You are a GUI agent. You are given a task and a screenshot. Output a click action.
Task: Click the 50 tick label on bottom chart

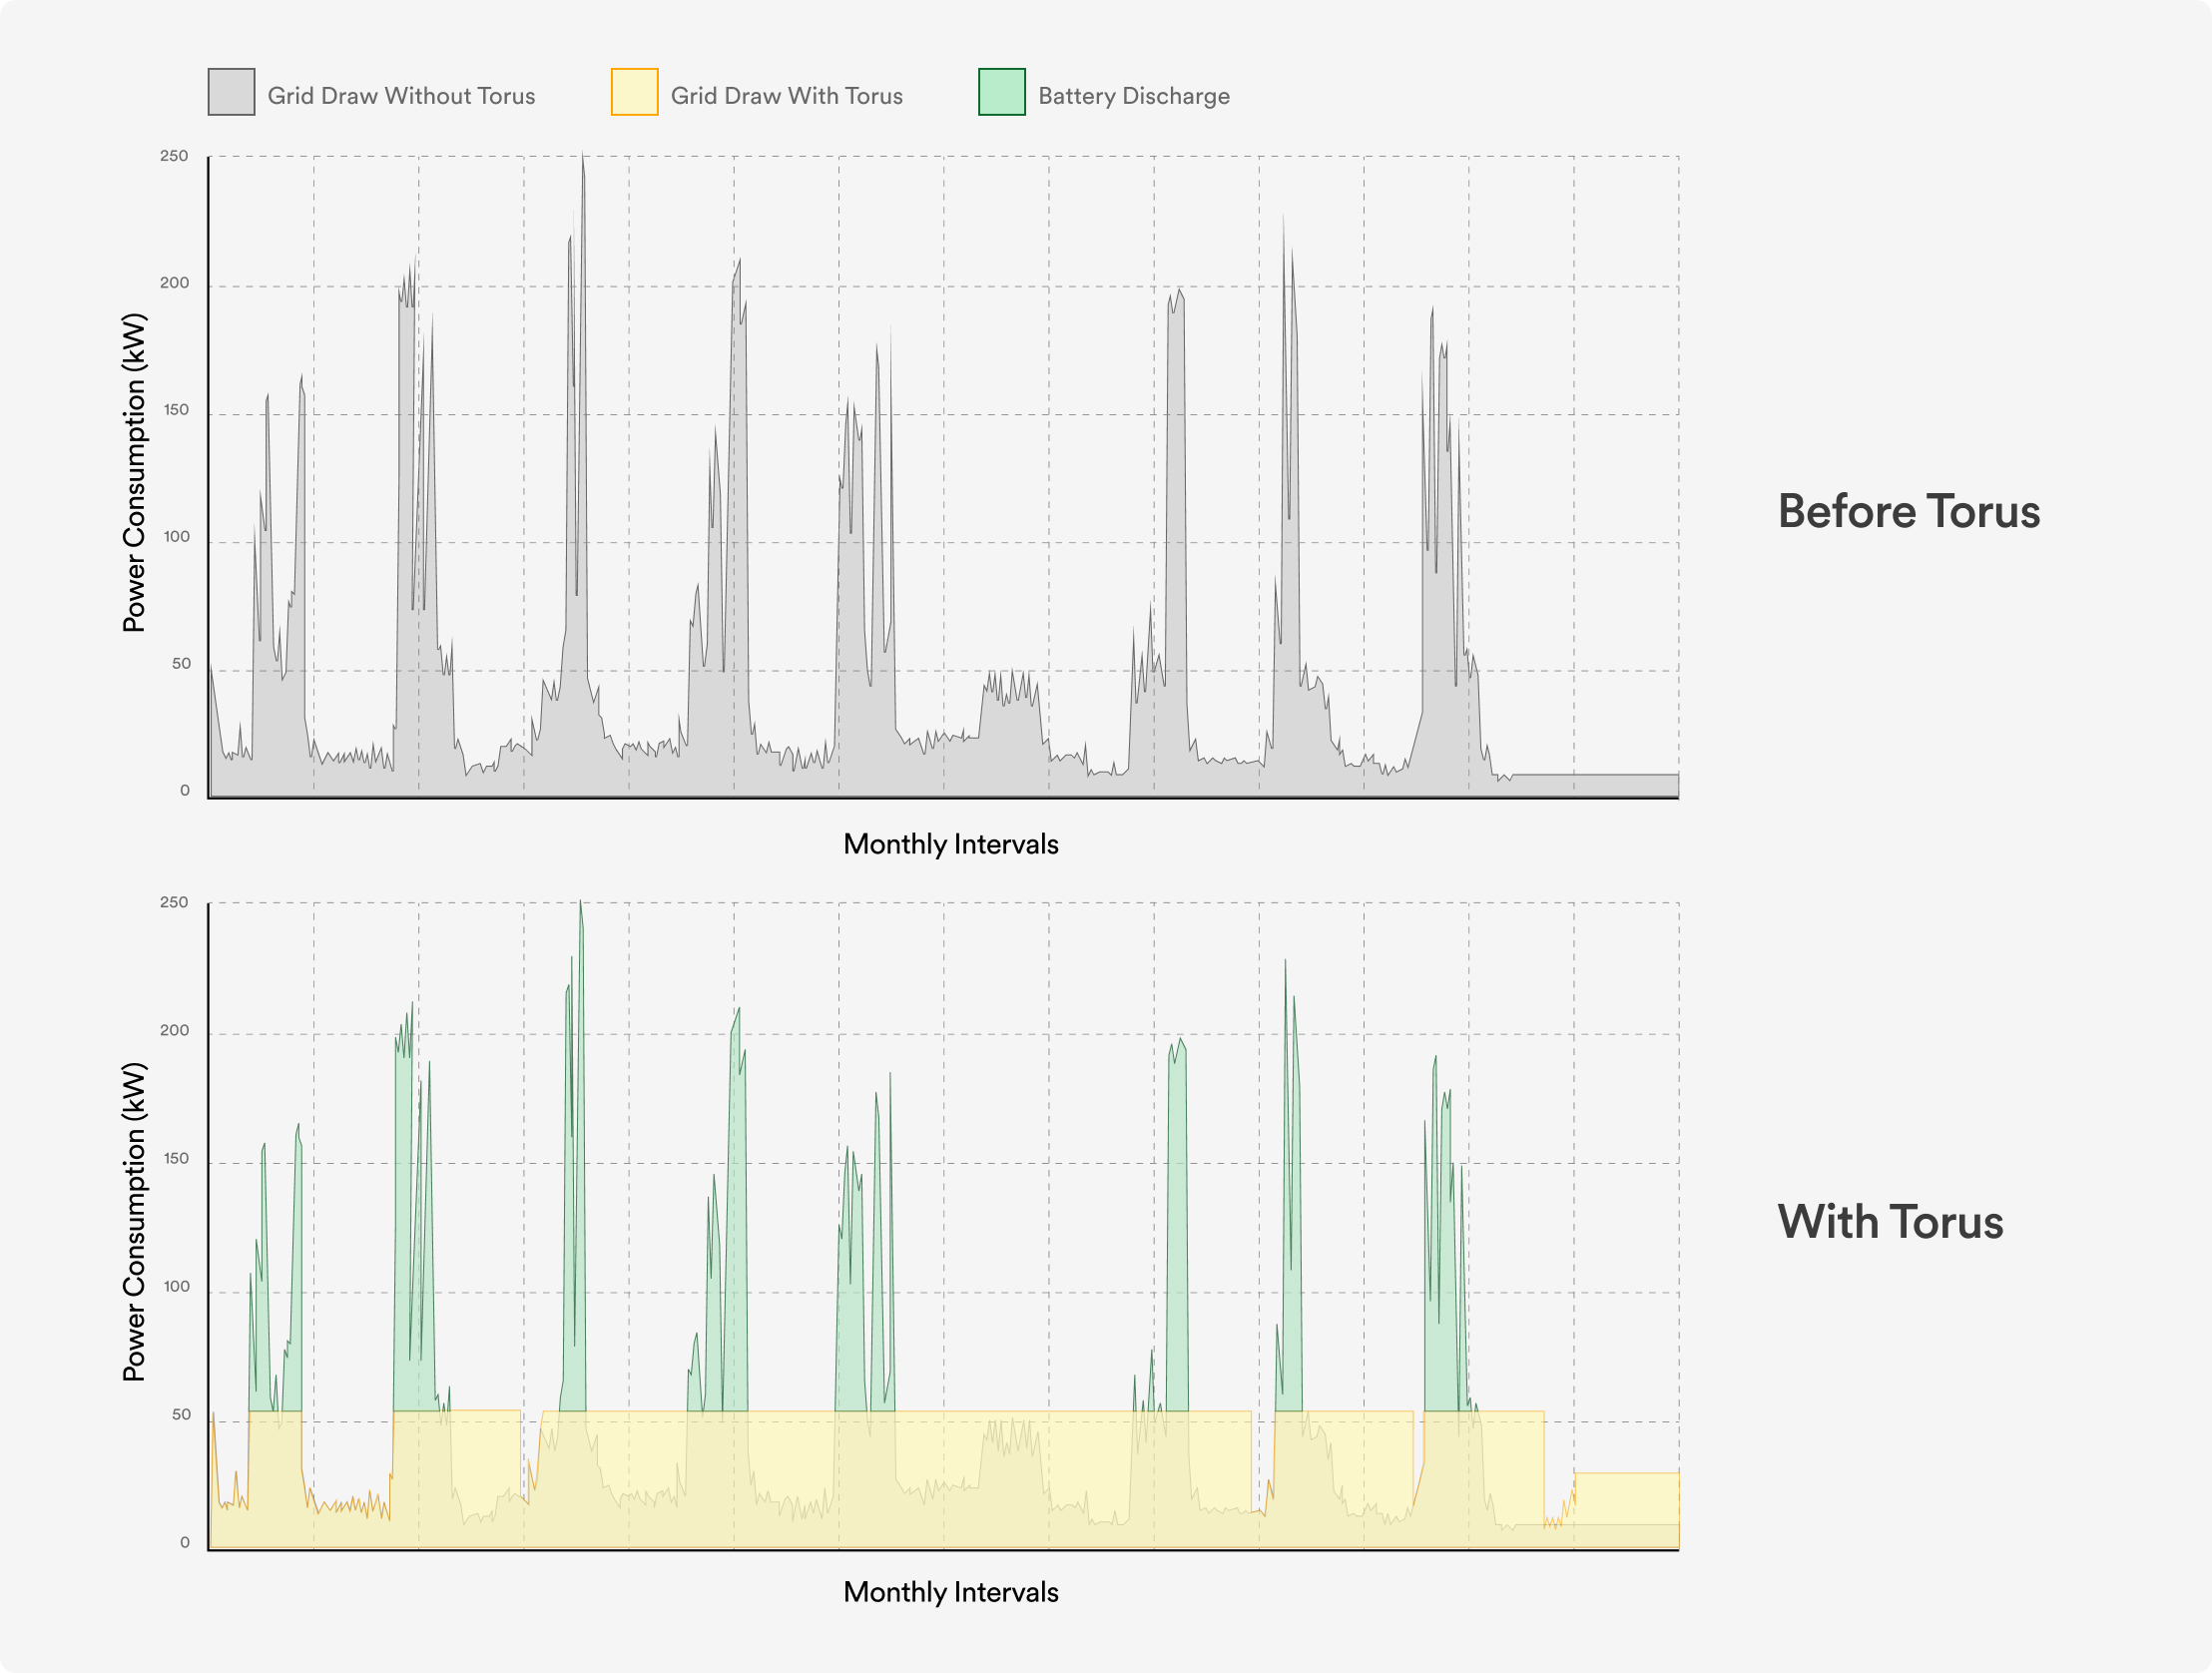click(x=180, y=1415)
